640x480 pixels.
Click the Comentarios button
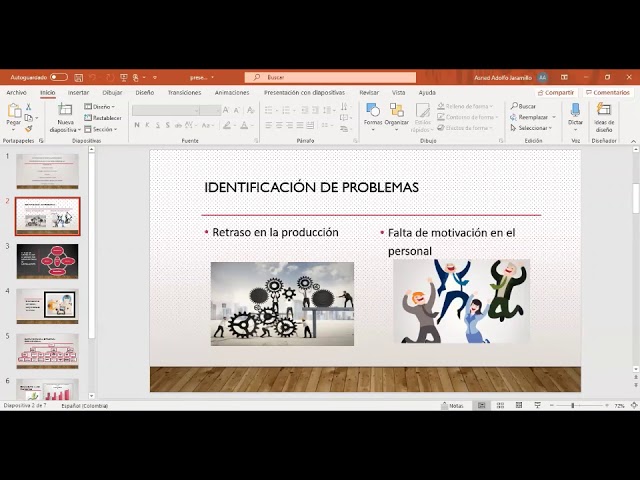pos(609,92)
